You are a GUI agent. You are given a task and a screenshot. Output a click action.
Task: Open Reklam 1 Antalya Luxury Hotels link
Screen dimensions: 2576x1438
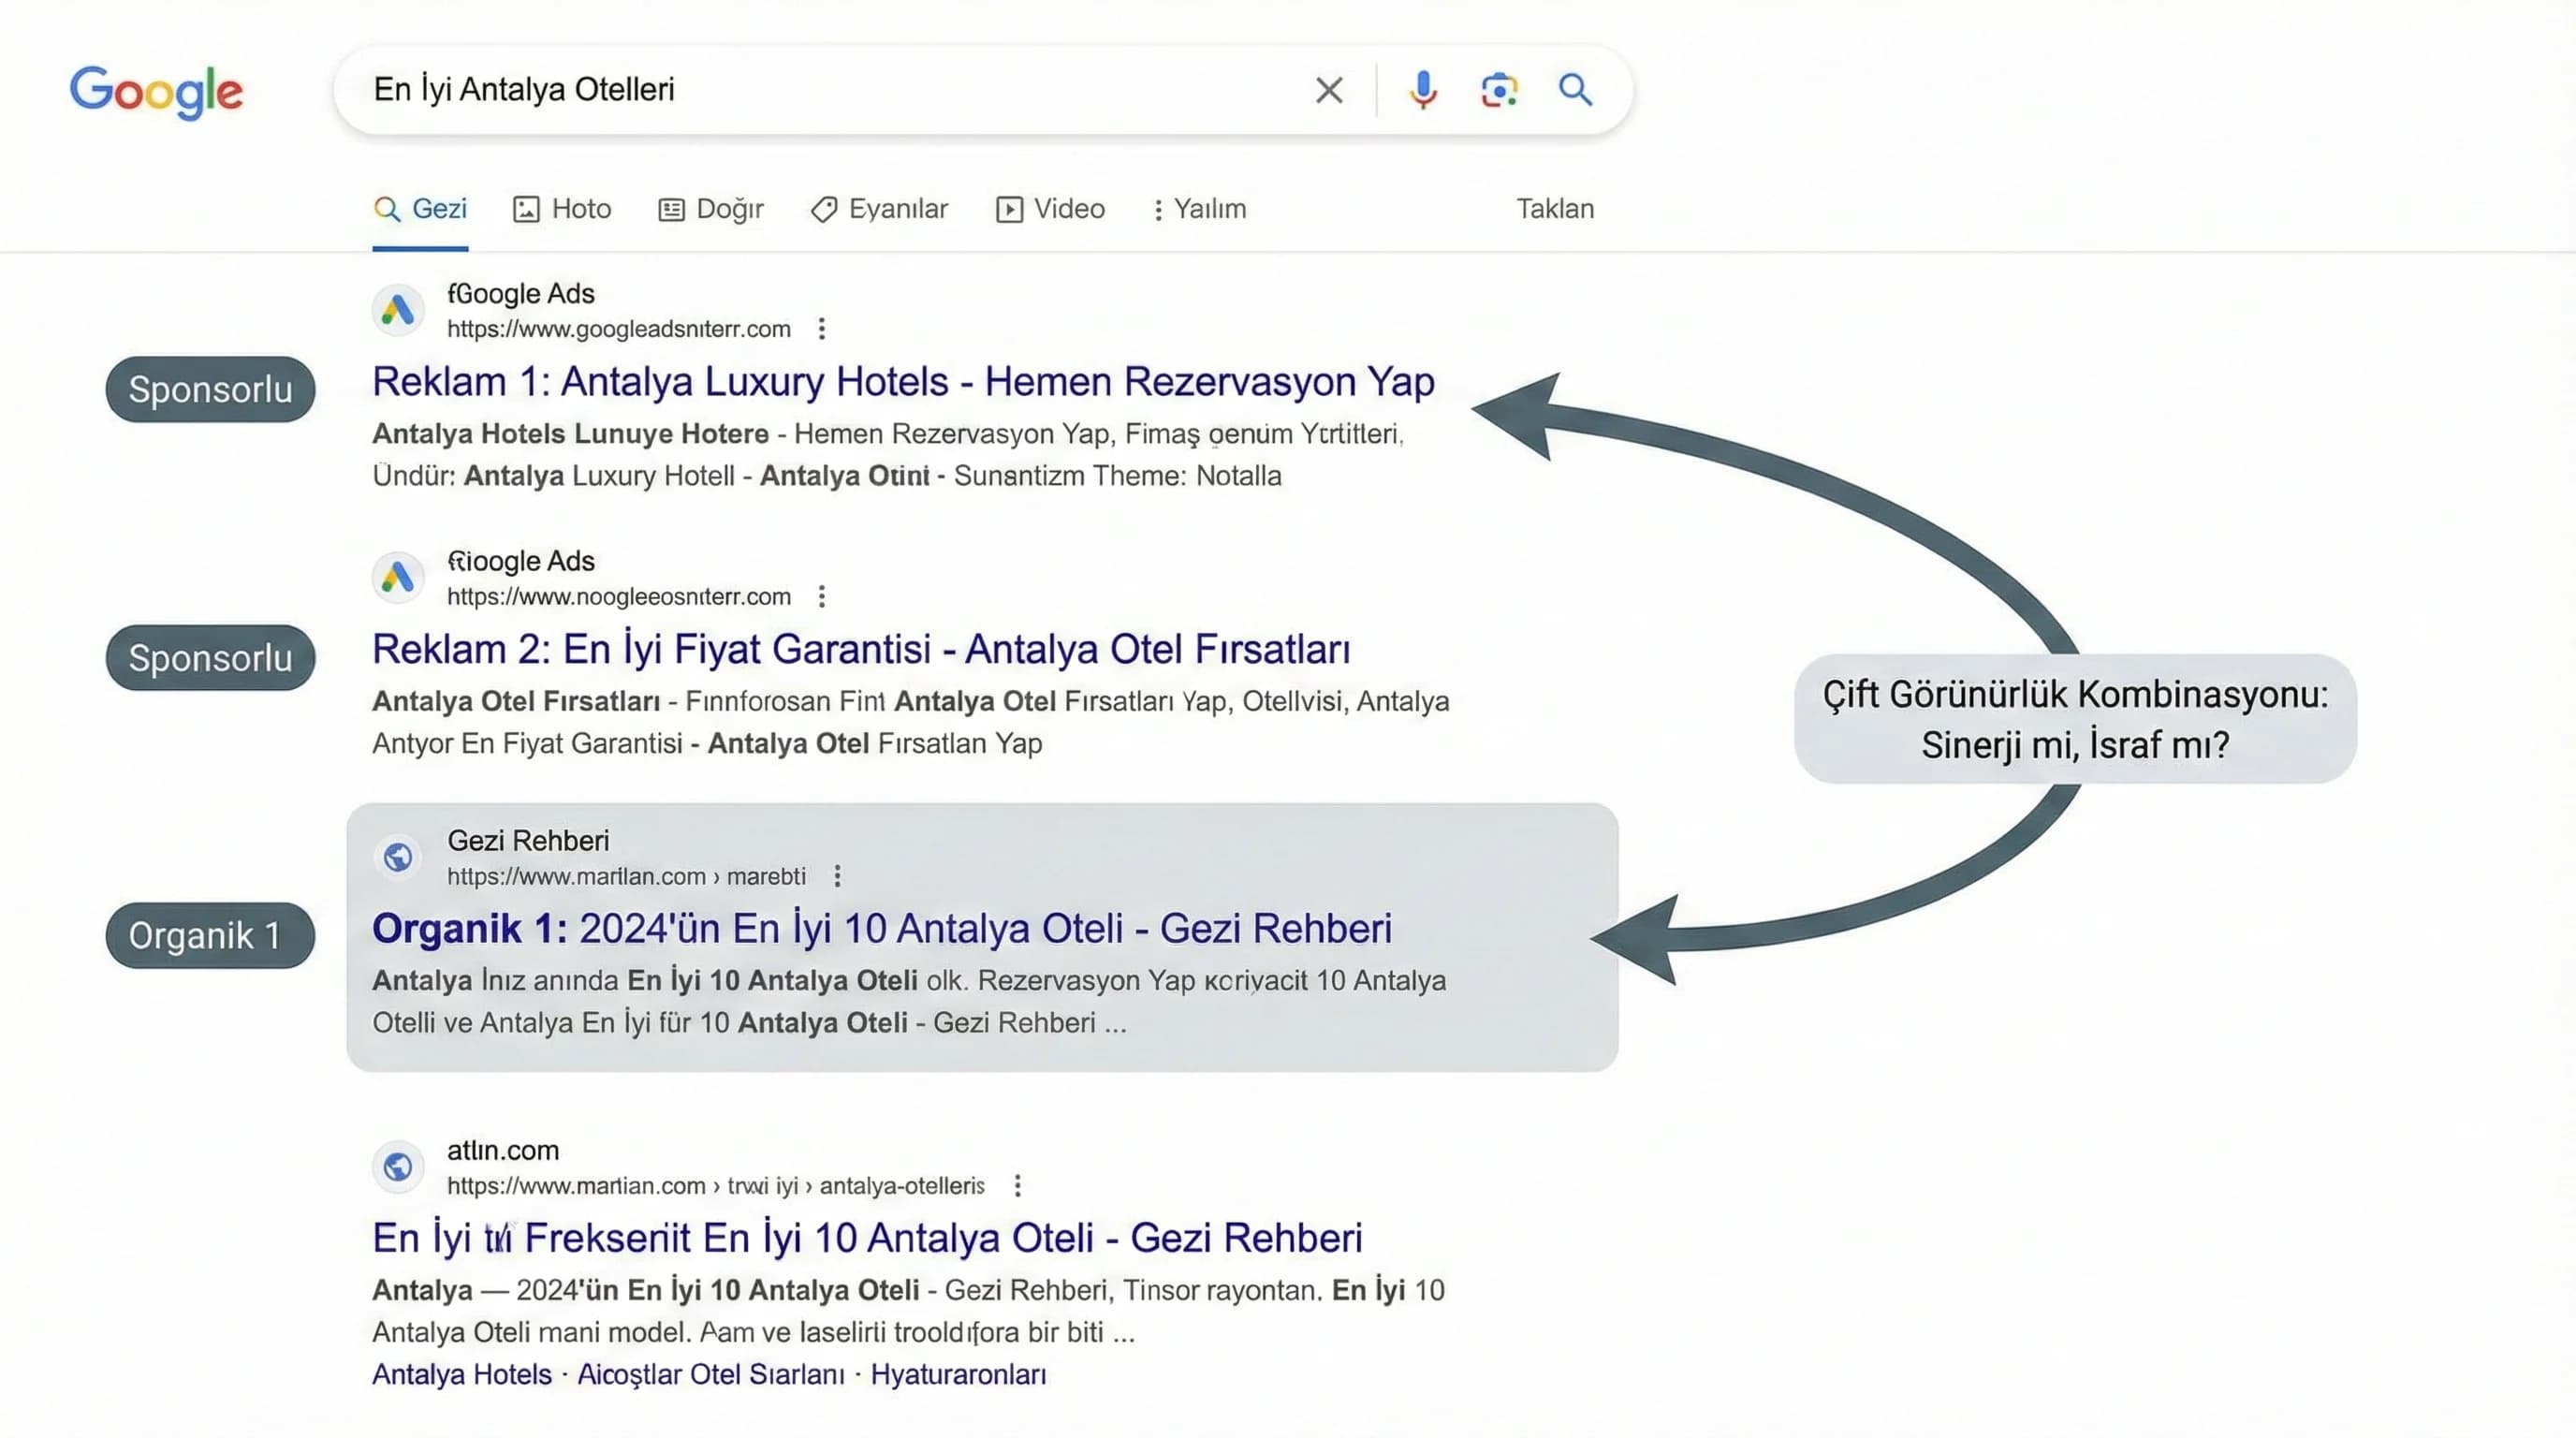(903, 382)
